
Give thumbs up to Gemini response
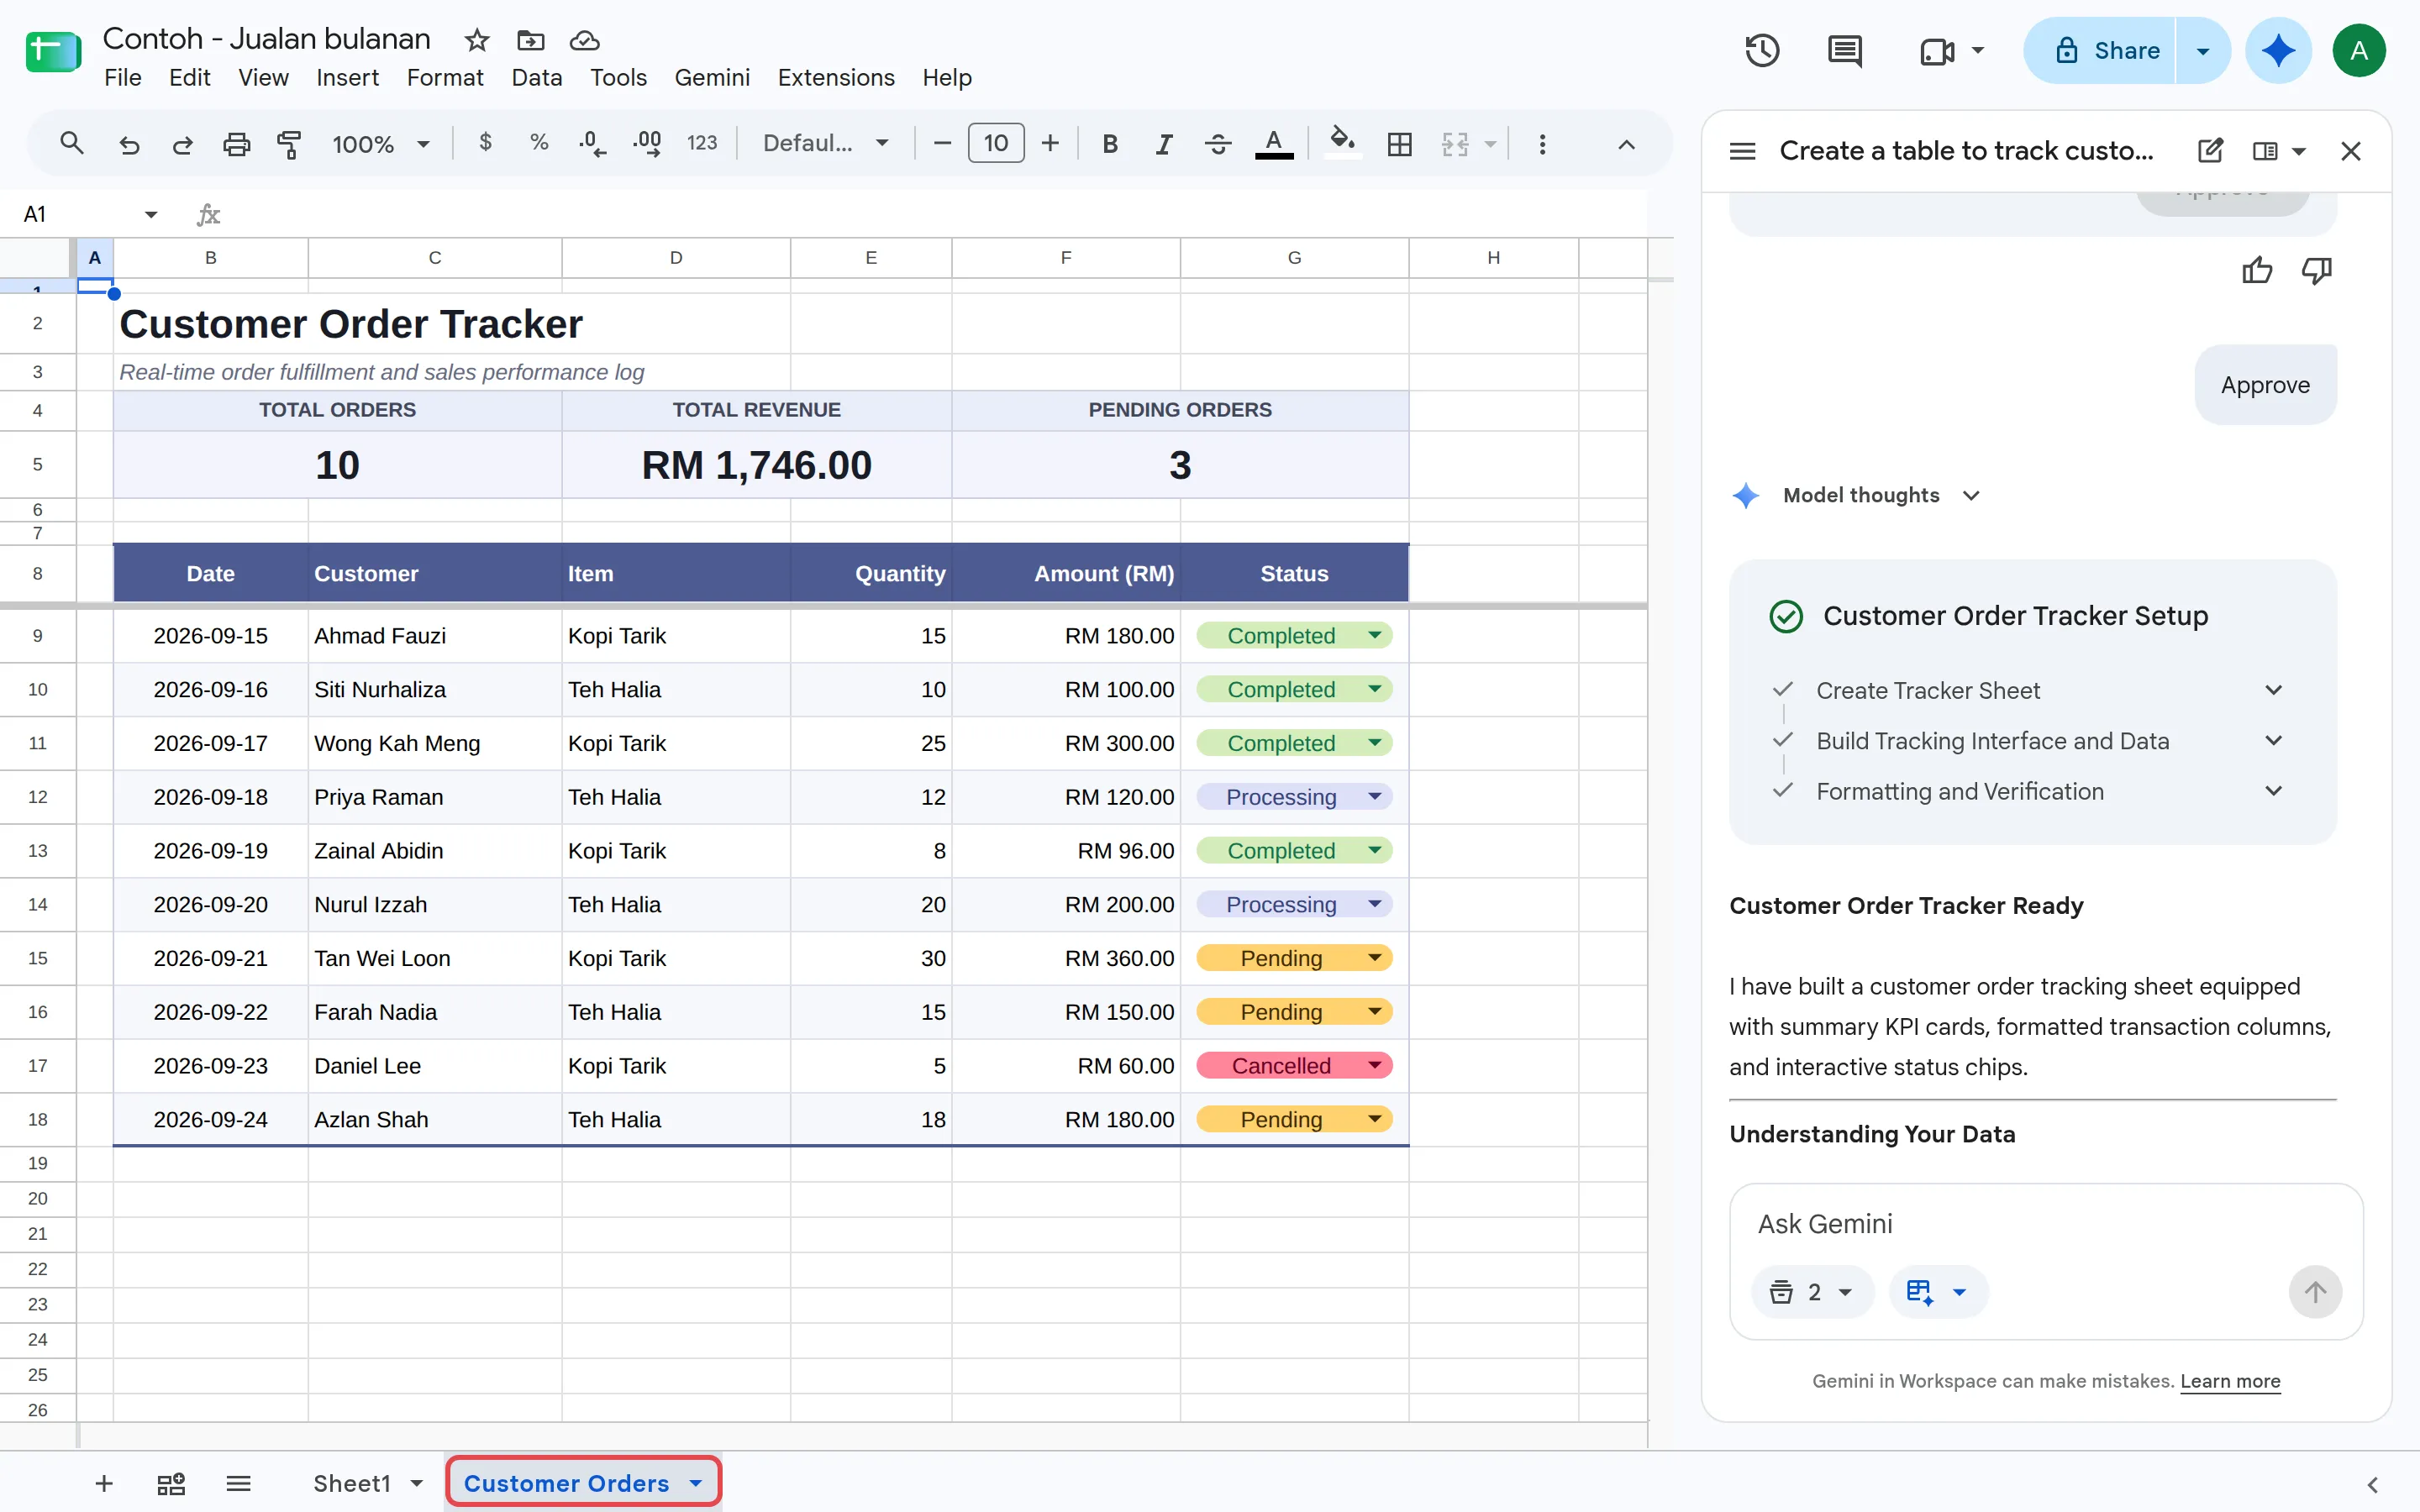click(2257, 270)
